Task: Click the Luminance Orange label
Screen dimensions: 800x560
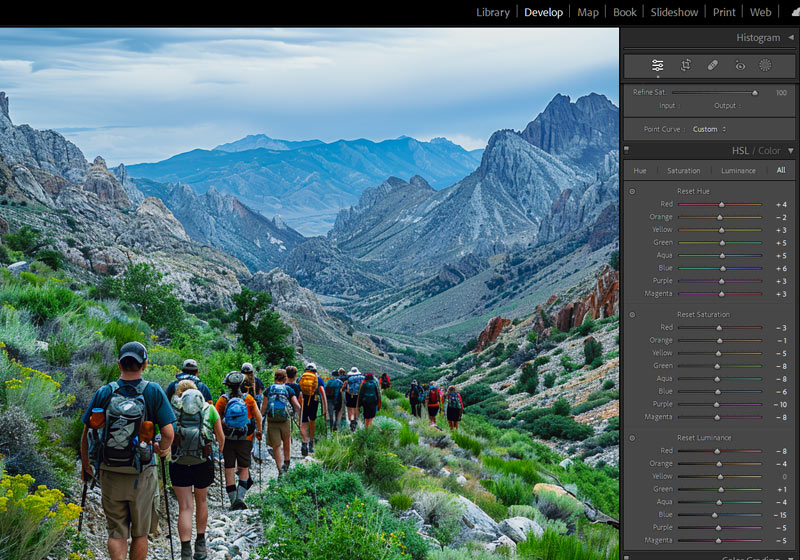Action: pos(661,464)
